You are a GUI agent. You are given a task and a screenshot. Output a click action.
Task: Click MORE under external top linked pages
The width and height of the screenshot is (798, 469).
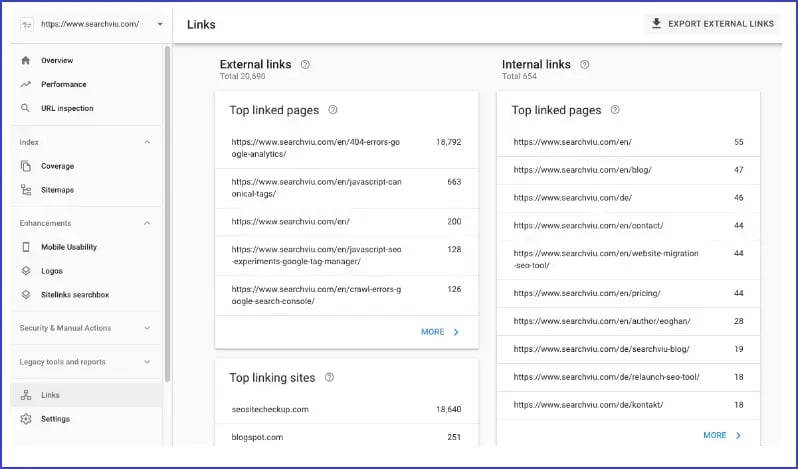tap(440, 332)
